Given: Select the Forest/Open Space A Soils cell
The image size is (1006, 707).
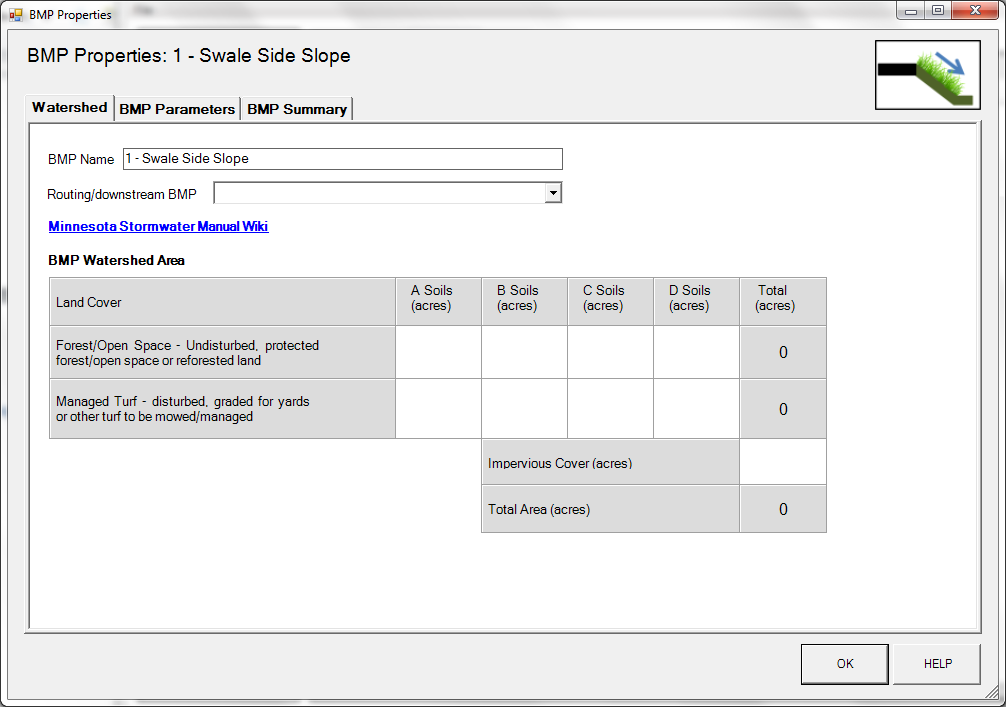Looking at the screenshot, I should pyautogui.click(x=438, y=352).
